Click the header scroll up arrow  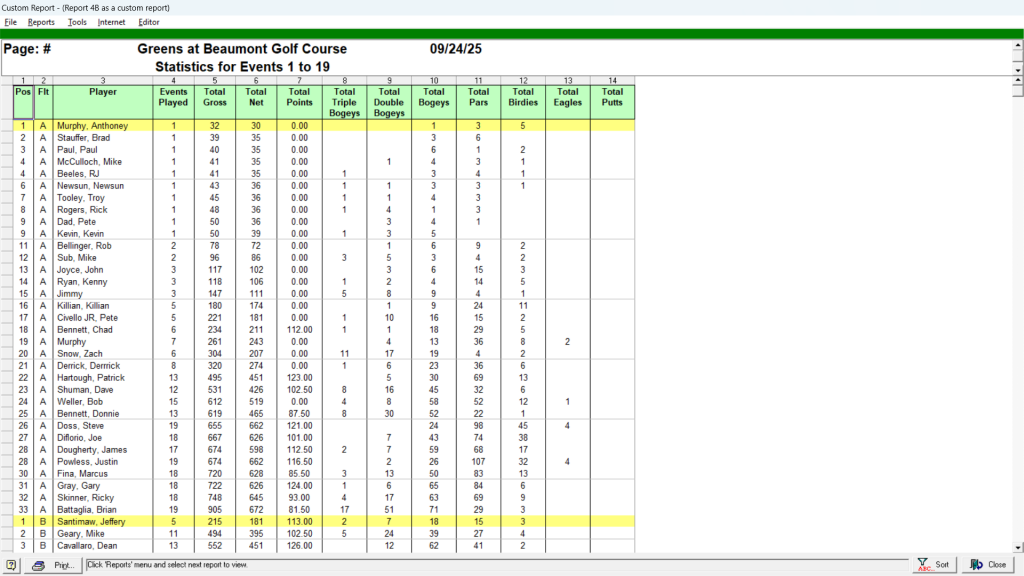[1018, 45]
